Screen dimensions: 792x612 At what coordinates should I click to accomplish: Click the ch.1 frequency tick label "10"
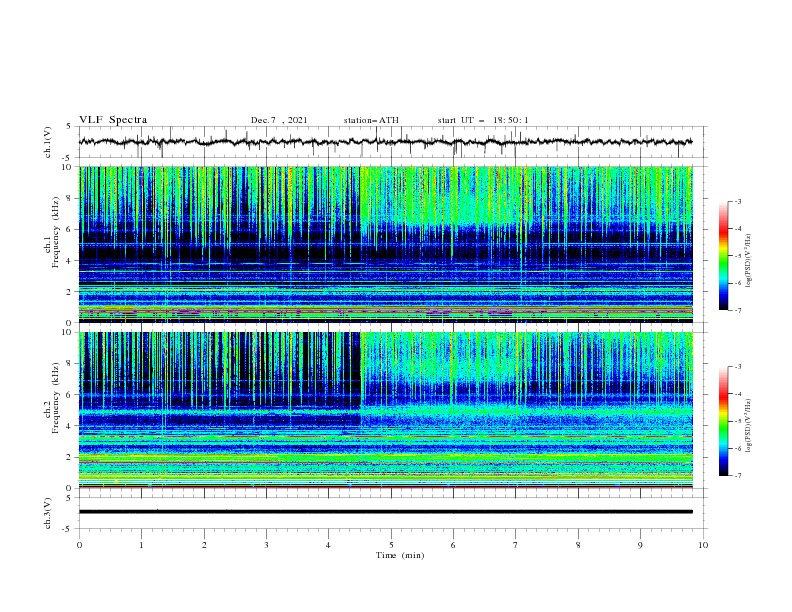coord(68,167)
